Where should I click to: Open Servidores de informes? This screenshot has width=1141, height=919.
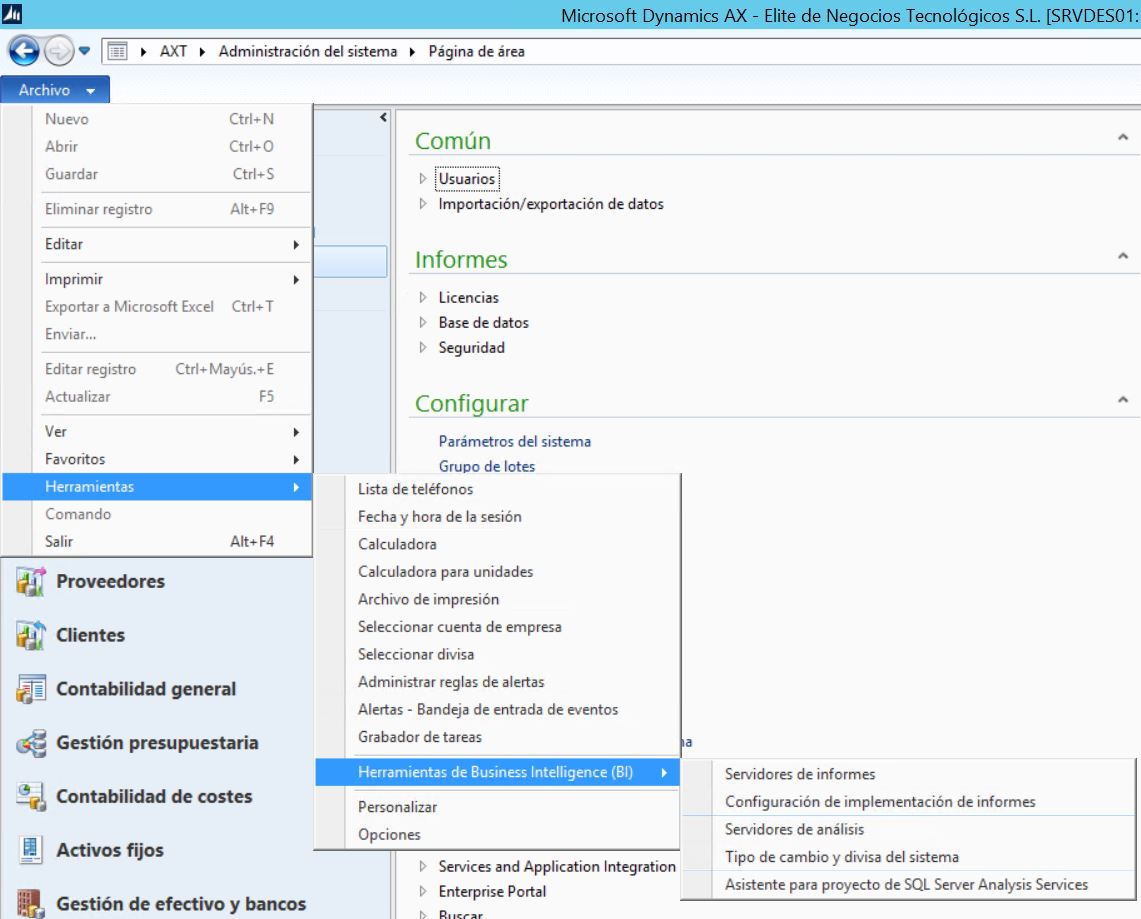908,774
